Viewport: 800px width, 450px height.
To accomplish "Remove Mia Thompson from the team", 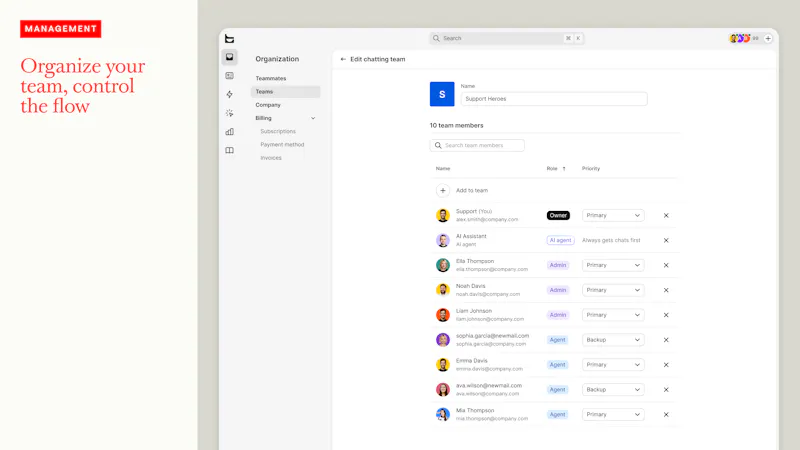I will (x=666, y=415).
